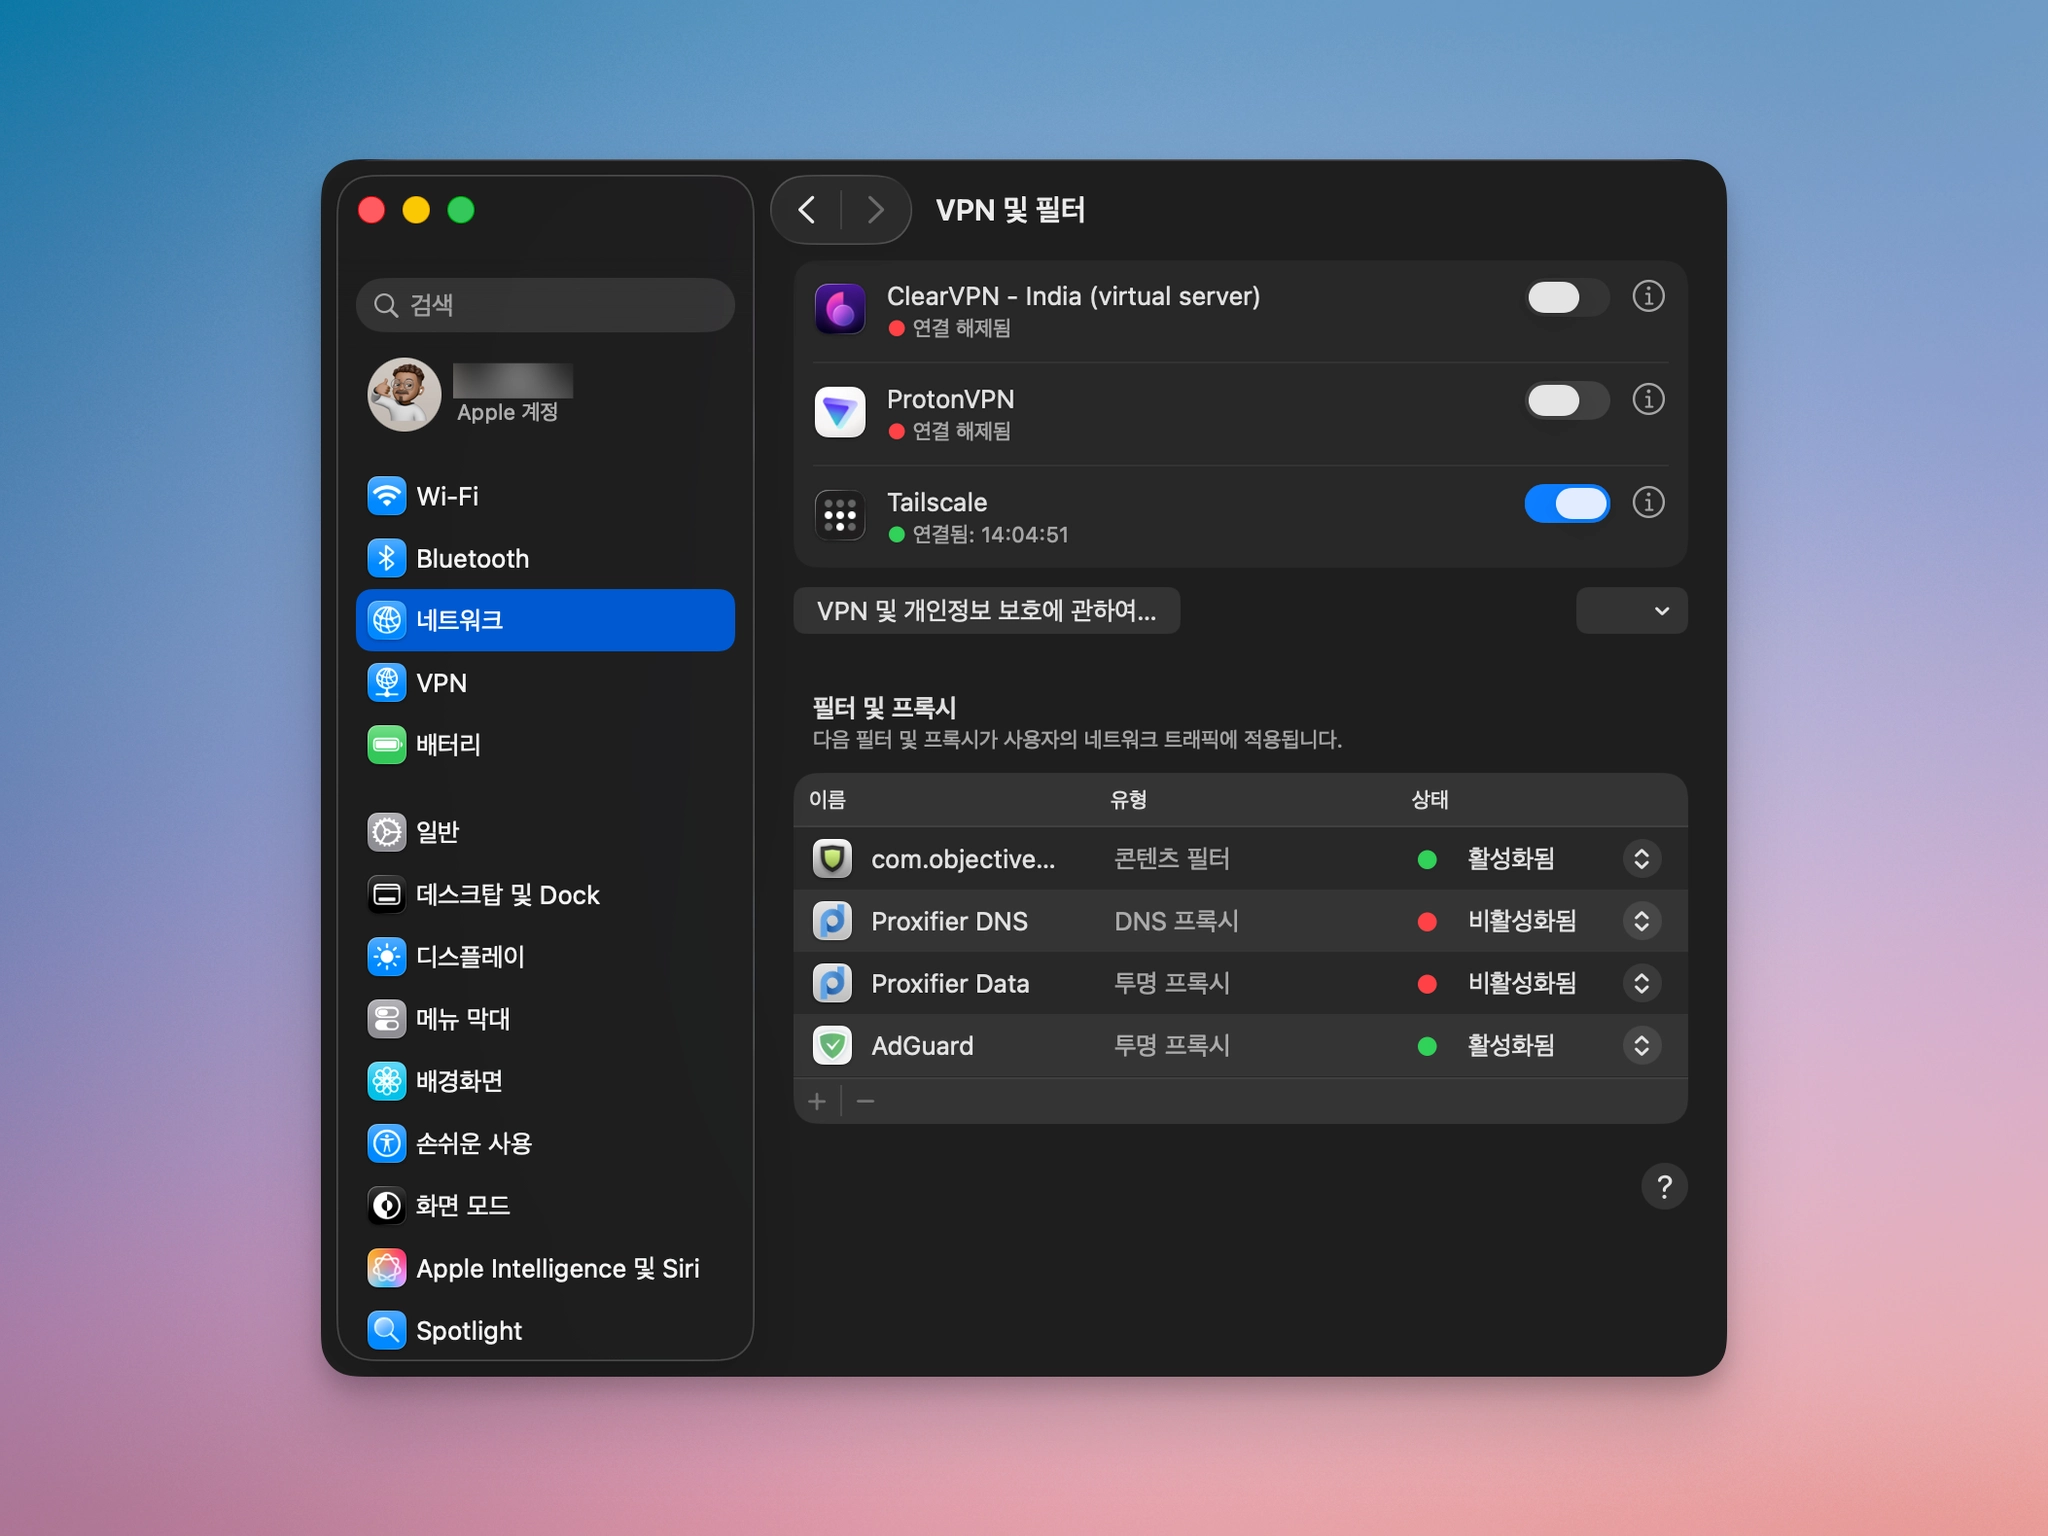Click the plus icon to add a filter

(817, 1102)
